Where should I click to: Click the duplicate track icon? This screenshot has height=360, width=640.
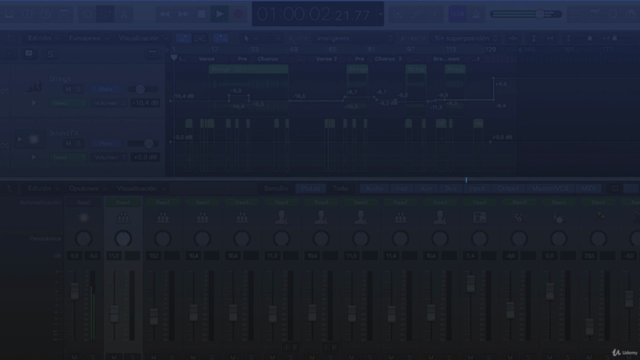tap(29, 54)
